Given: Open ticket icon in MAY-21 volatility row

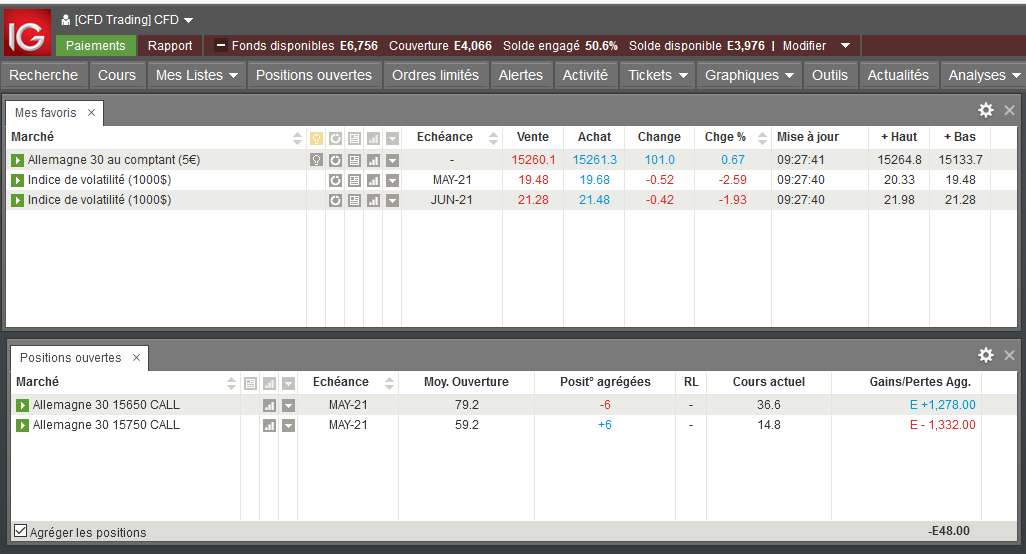Looking at the screenshot, I should (x=354, y=181).
